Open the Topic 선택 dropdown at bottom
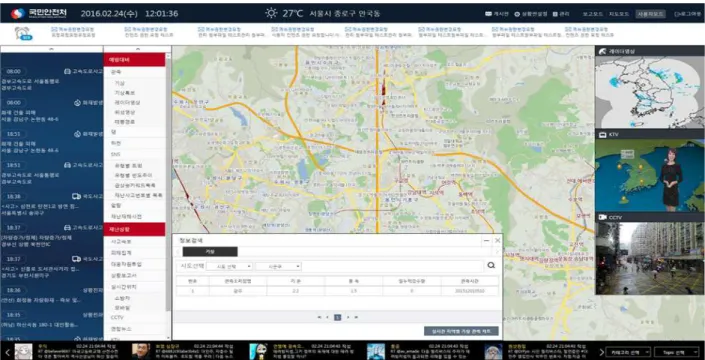Screen dimensions: 705x360 coord(678,352)
